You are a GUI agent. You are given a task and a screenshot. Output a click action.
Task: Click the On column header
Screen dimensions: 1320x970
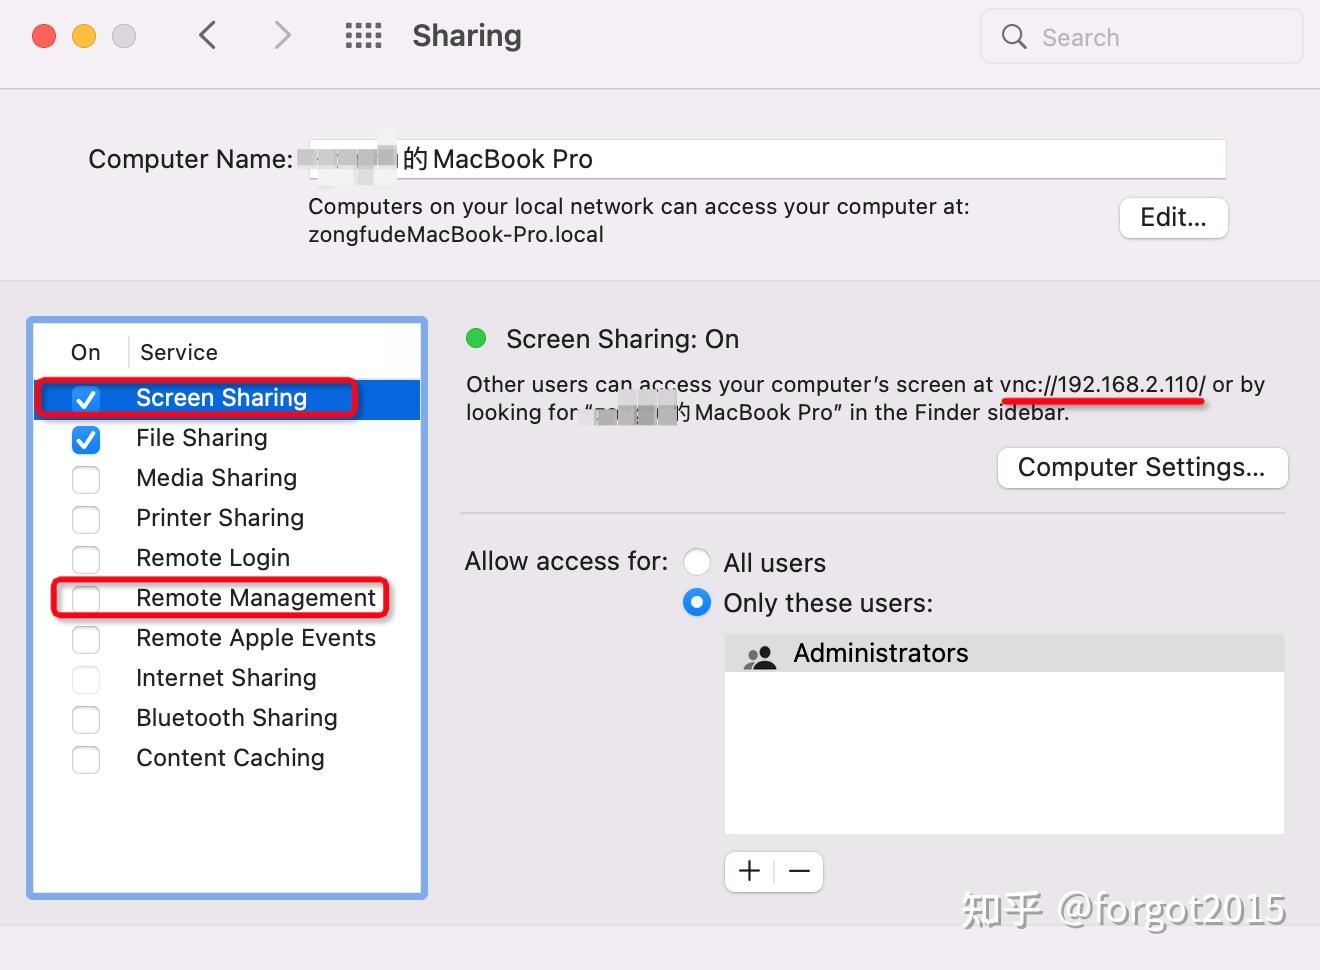tap(86, 352)
